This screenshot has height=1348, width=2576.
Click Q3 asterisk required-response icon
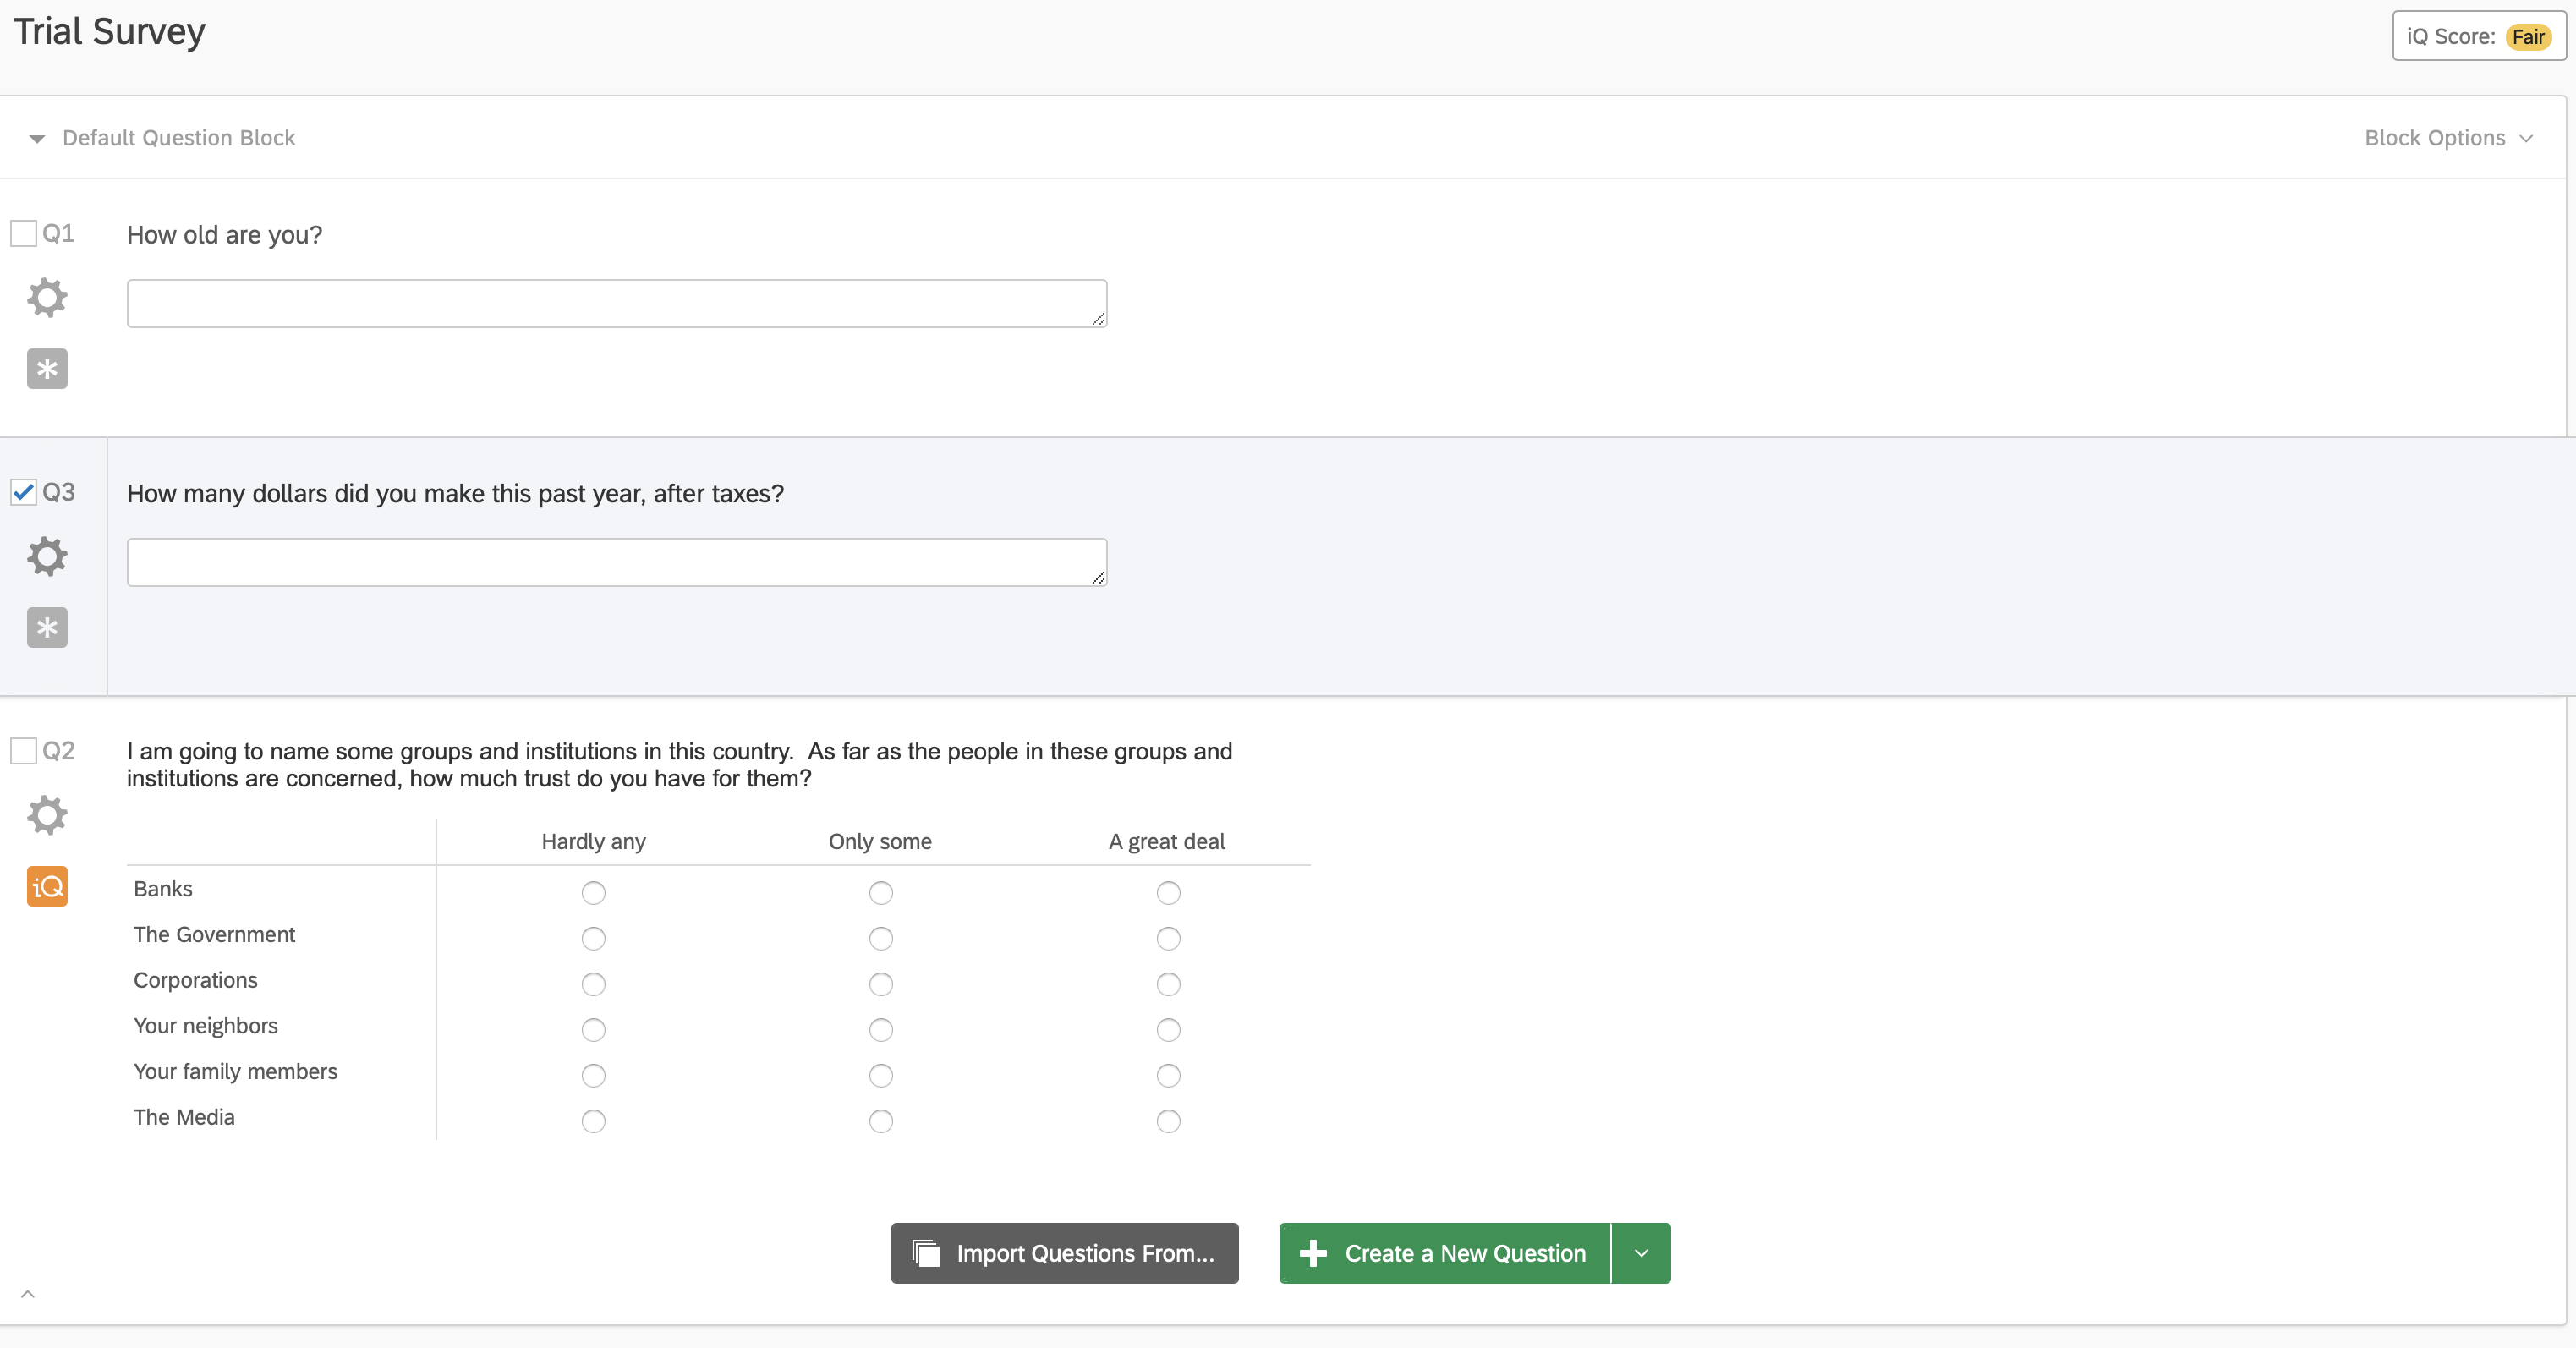click(47, 628)
